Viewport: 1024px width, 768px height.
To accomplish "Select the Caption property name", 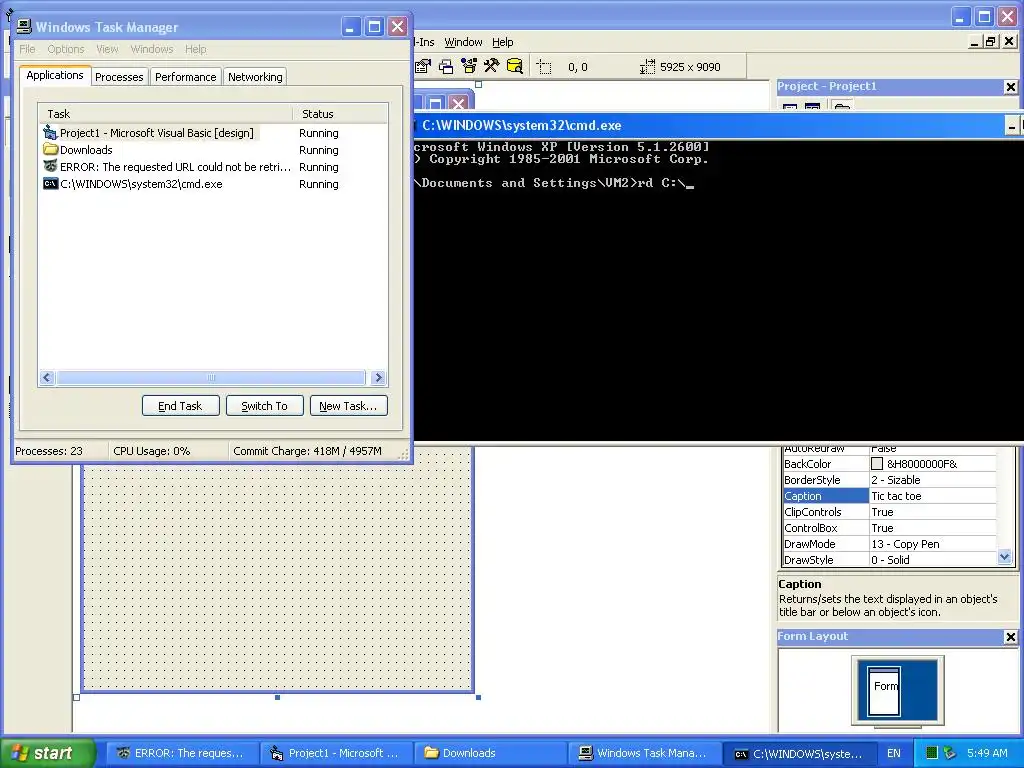I will [825, 496].
